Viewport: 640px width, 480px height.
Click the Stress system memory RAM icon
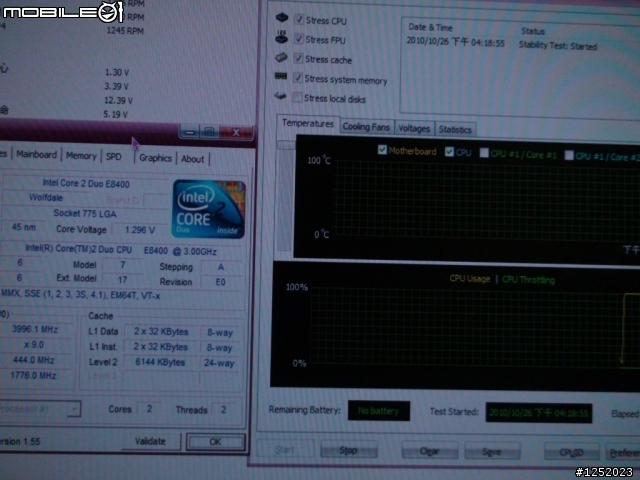pos(281,76)
